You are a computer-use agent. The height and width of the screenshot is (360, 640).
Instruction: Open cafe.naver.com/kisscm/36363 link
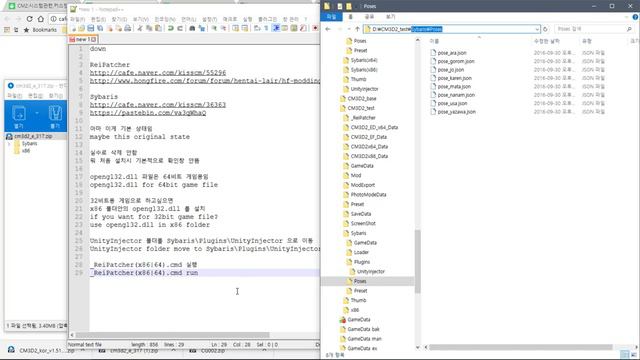[x=158, y=105]
